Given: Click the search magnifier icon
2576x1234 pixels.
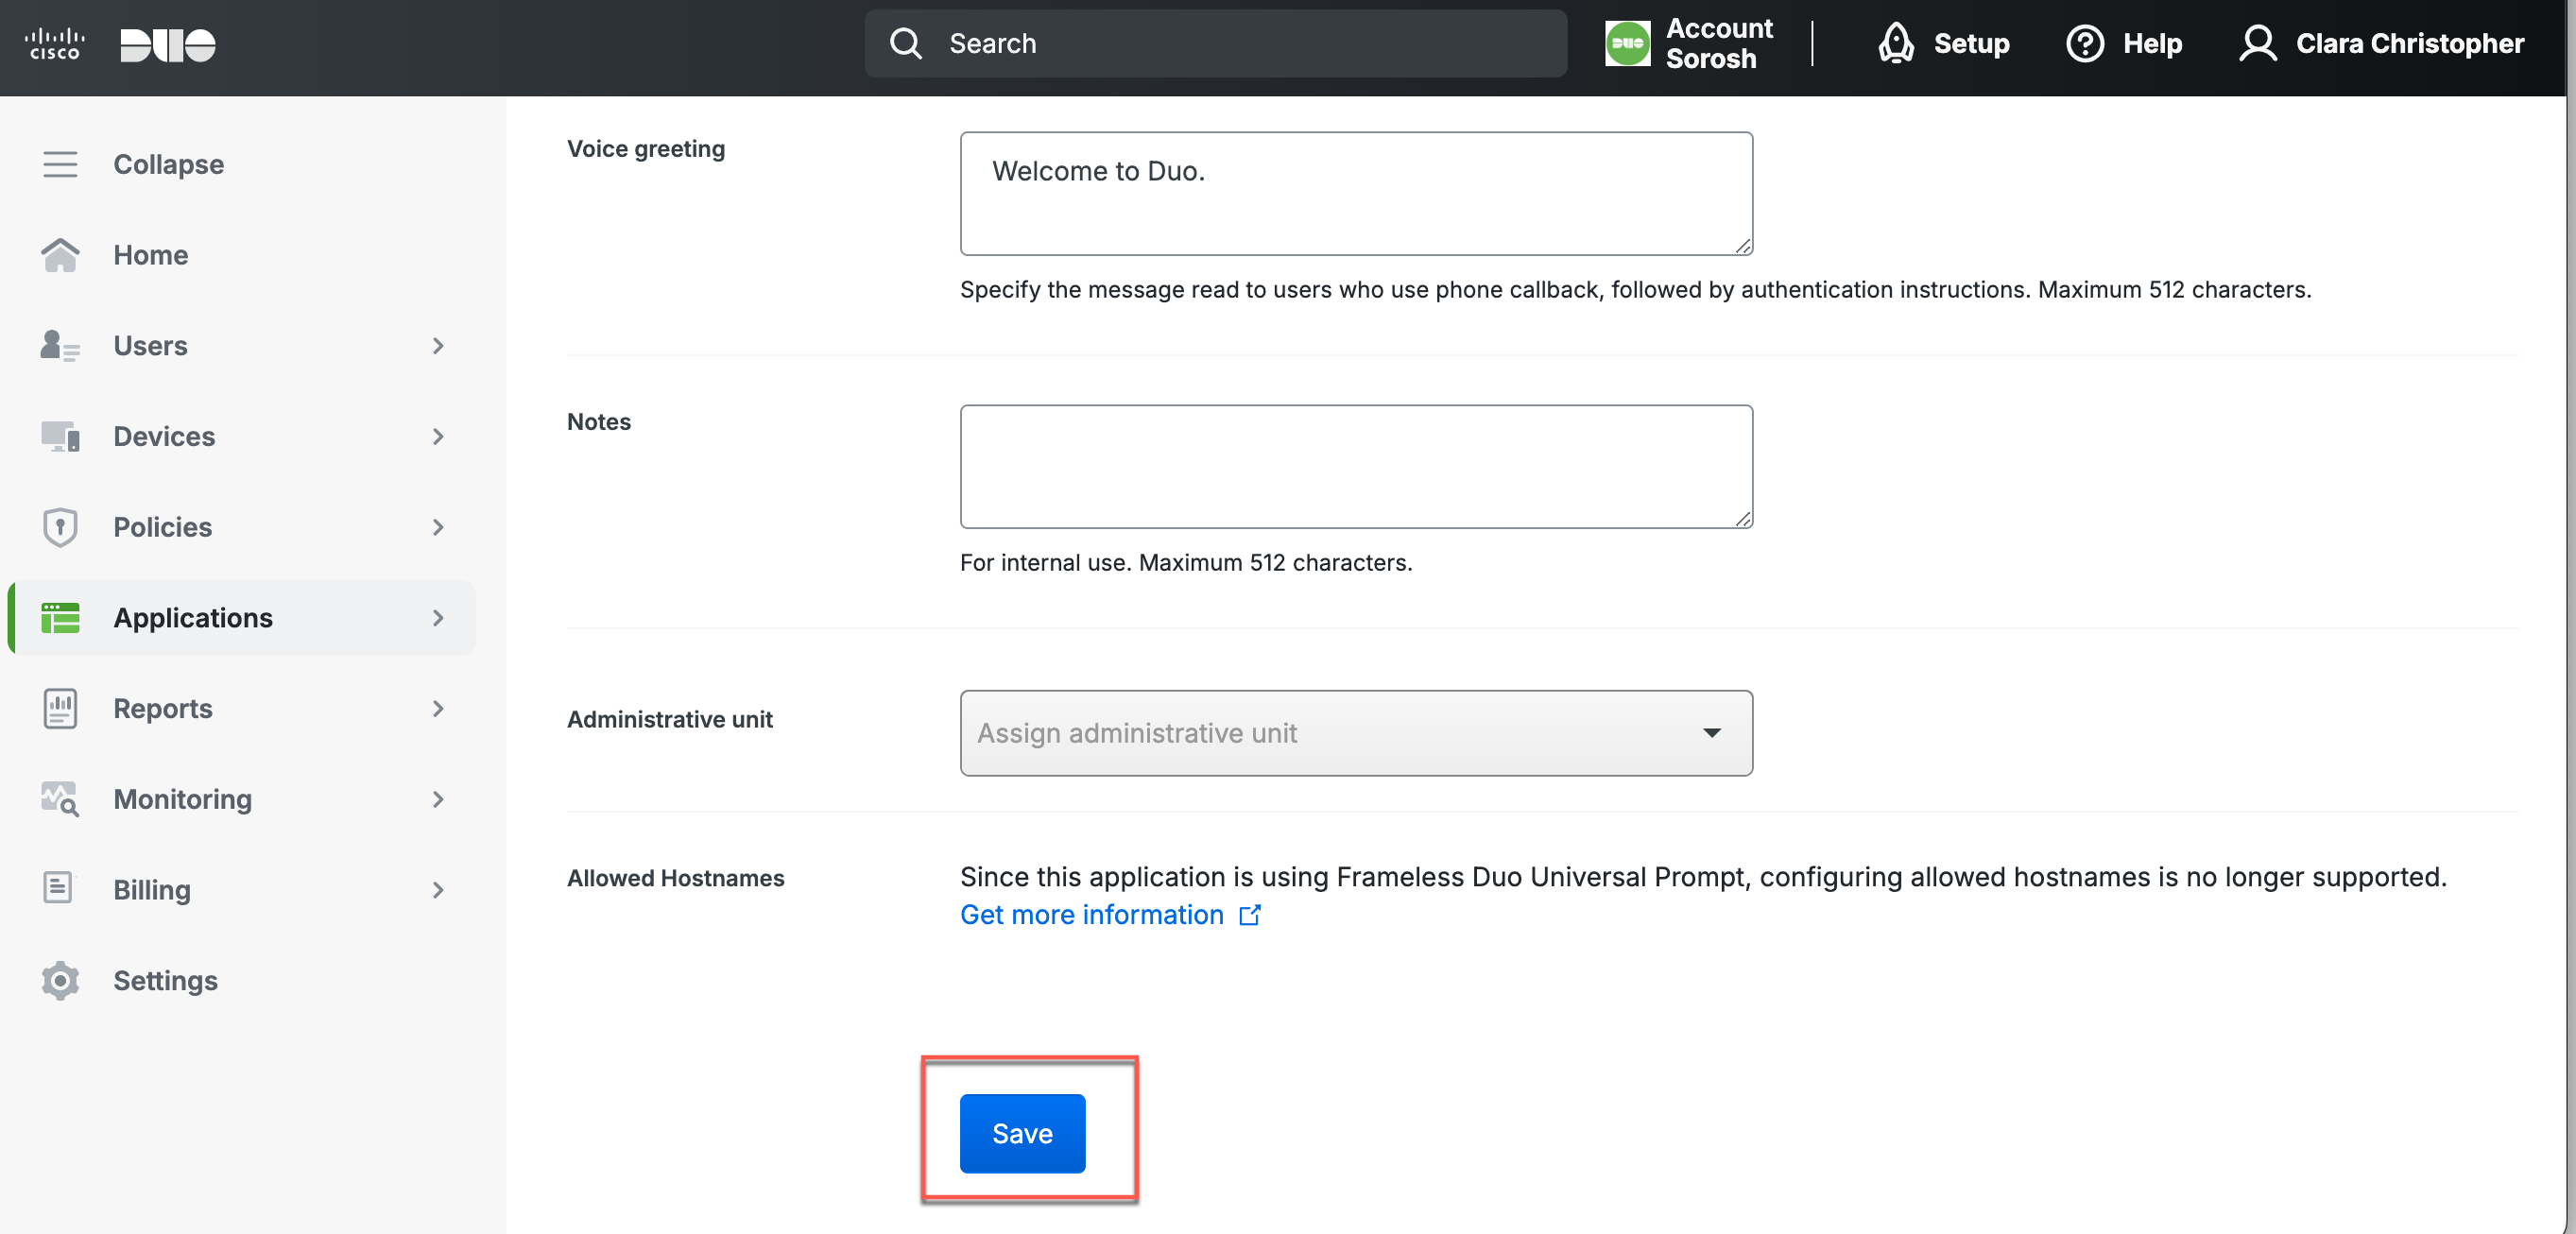Looking at the screenshot, I should [906, 44].
